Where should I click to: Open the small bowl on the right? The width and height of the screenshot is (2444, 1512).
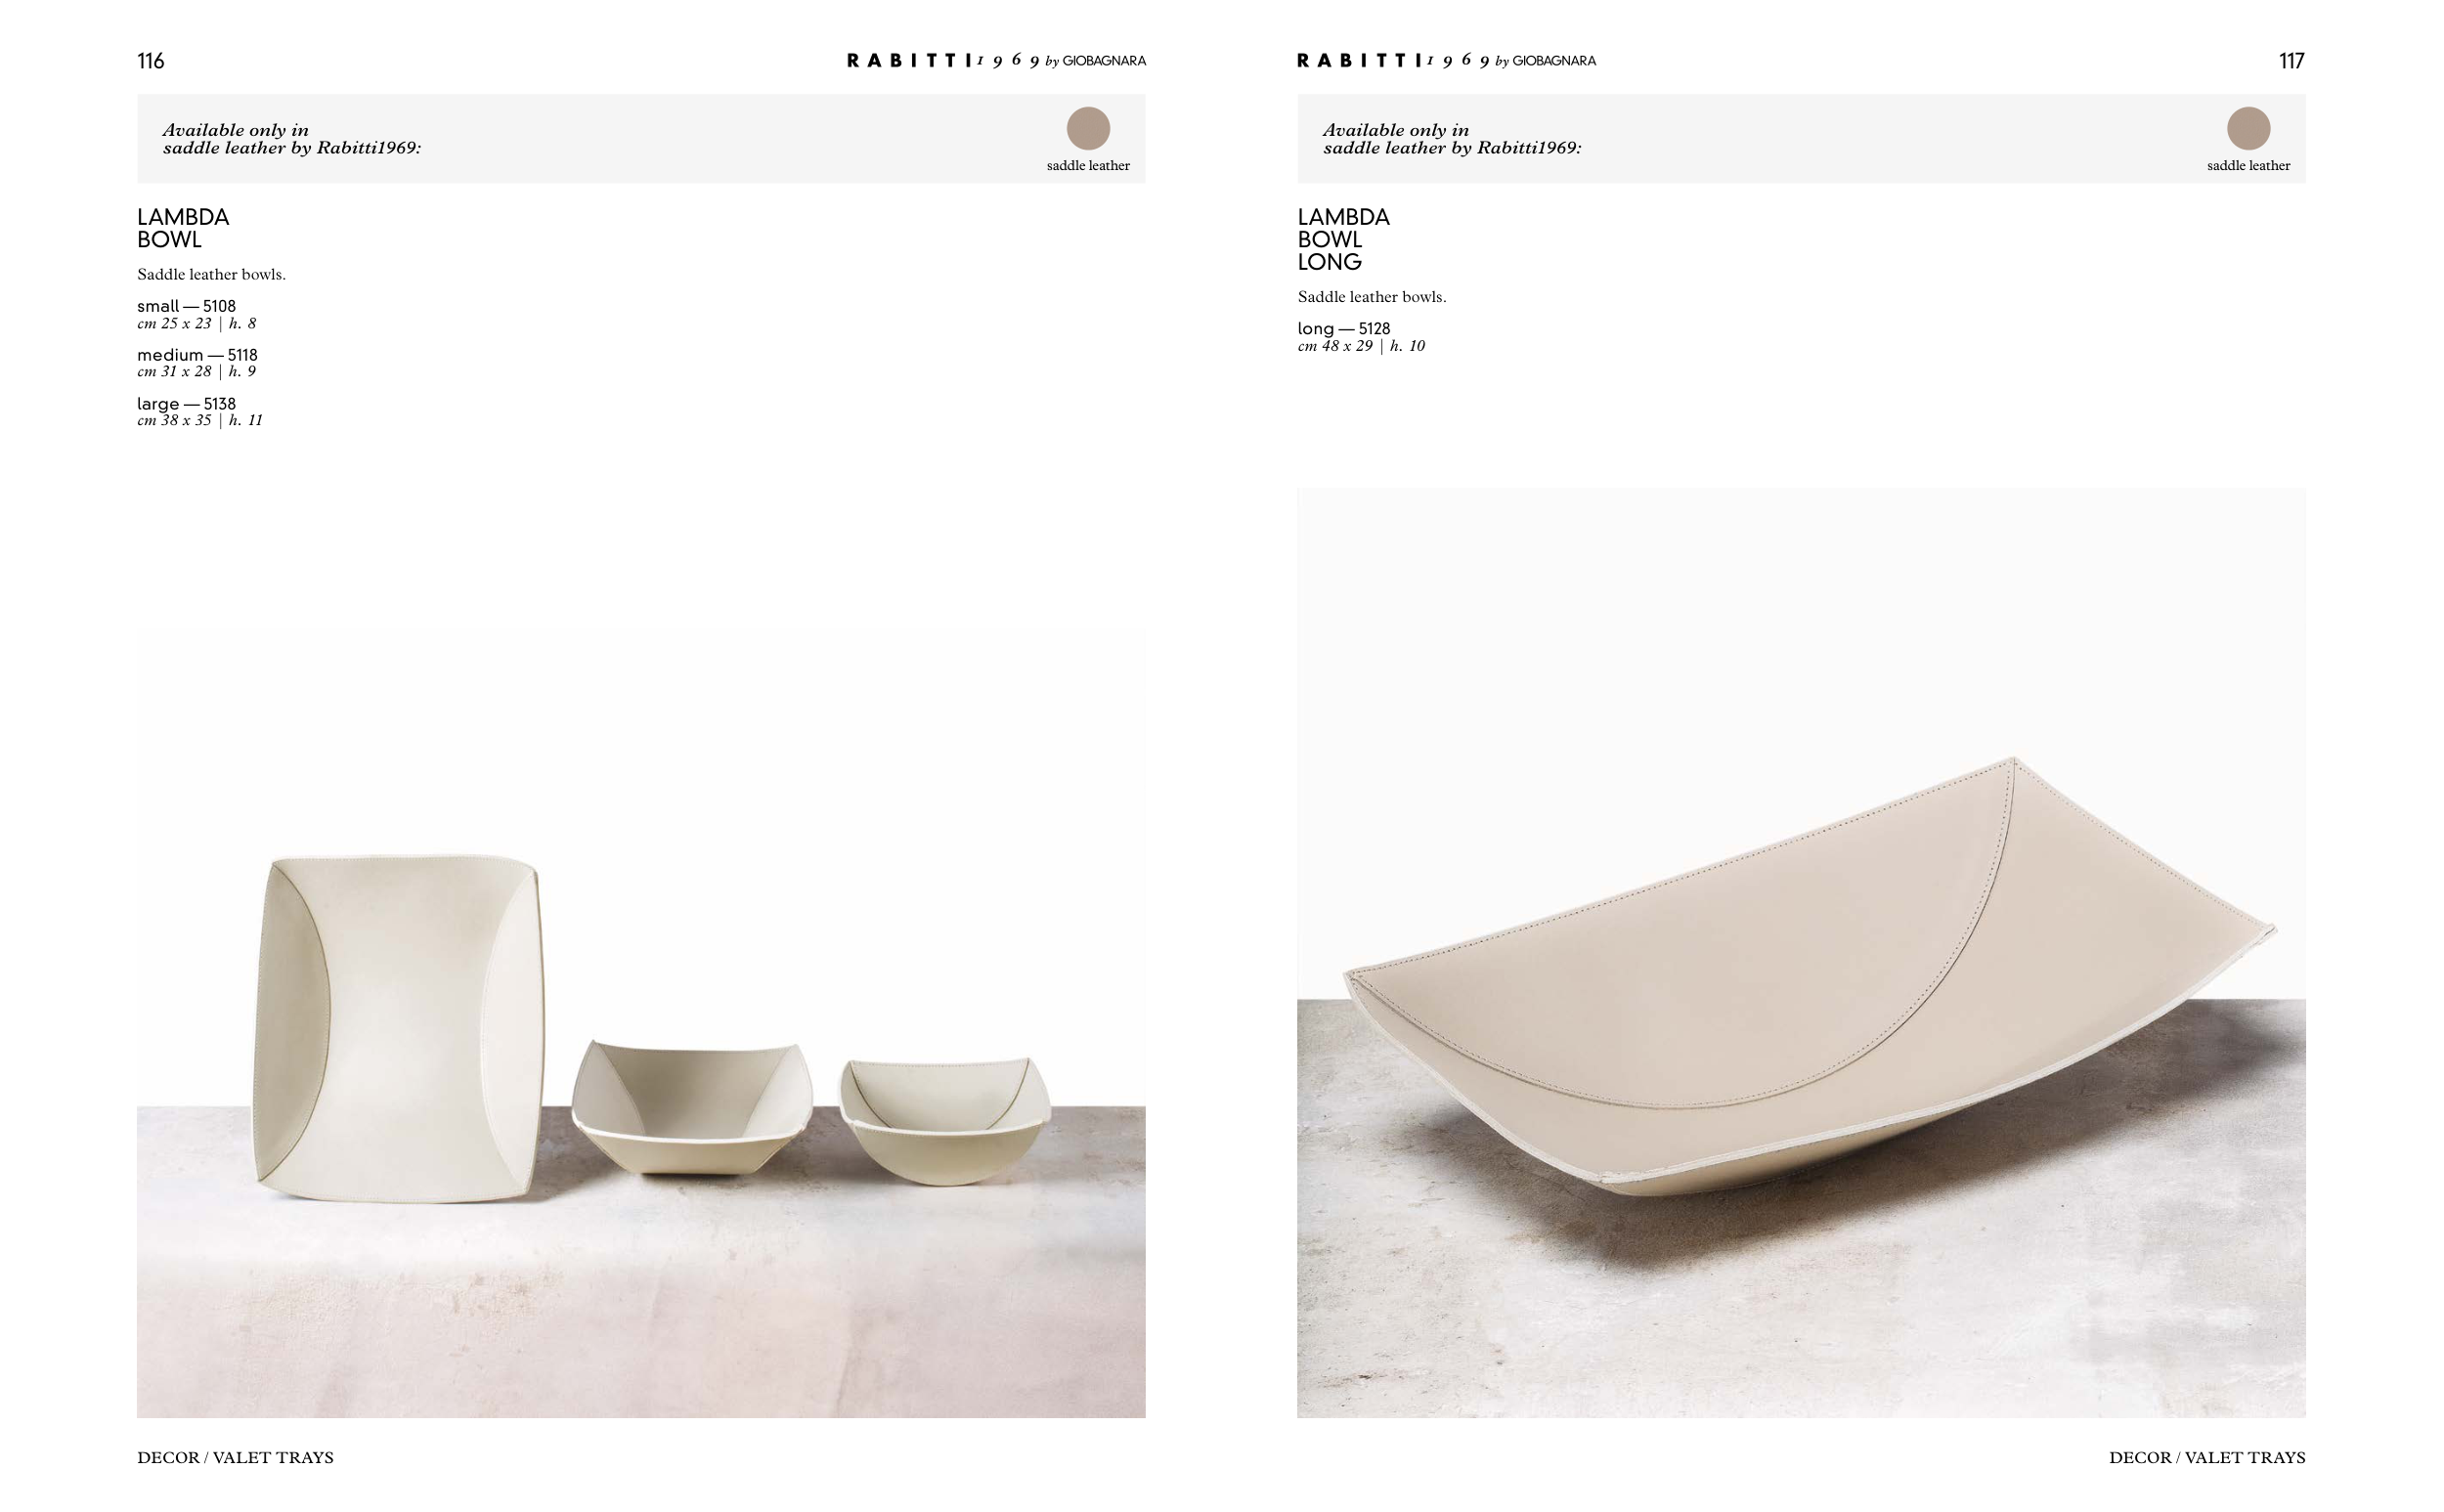(944, 1121)
